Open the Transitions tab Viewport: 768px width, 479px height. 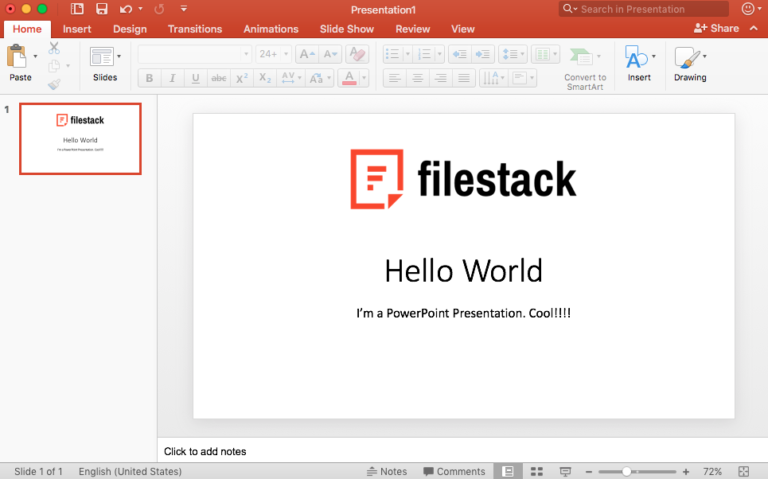pos(195,29)
